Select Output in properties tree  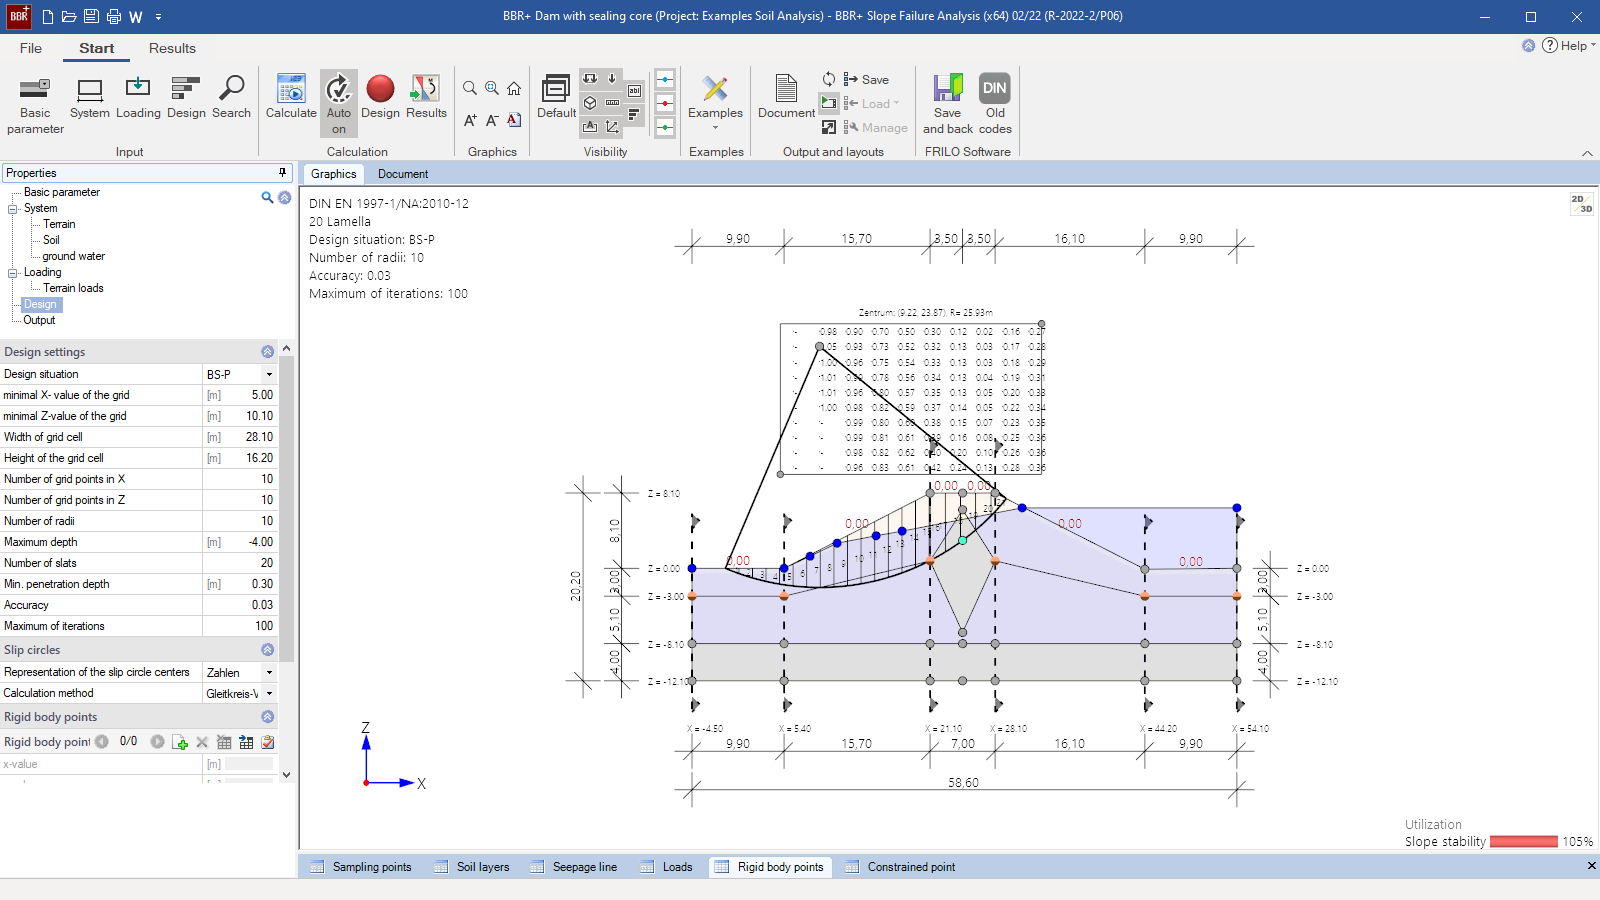(x=39, y=320)
